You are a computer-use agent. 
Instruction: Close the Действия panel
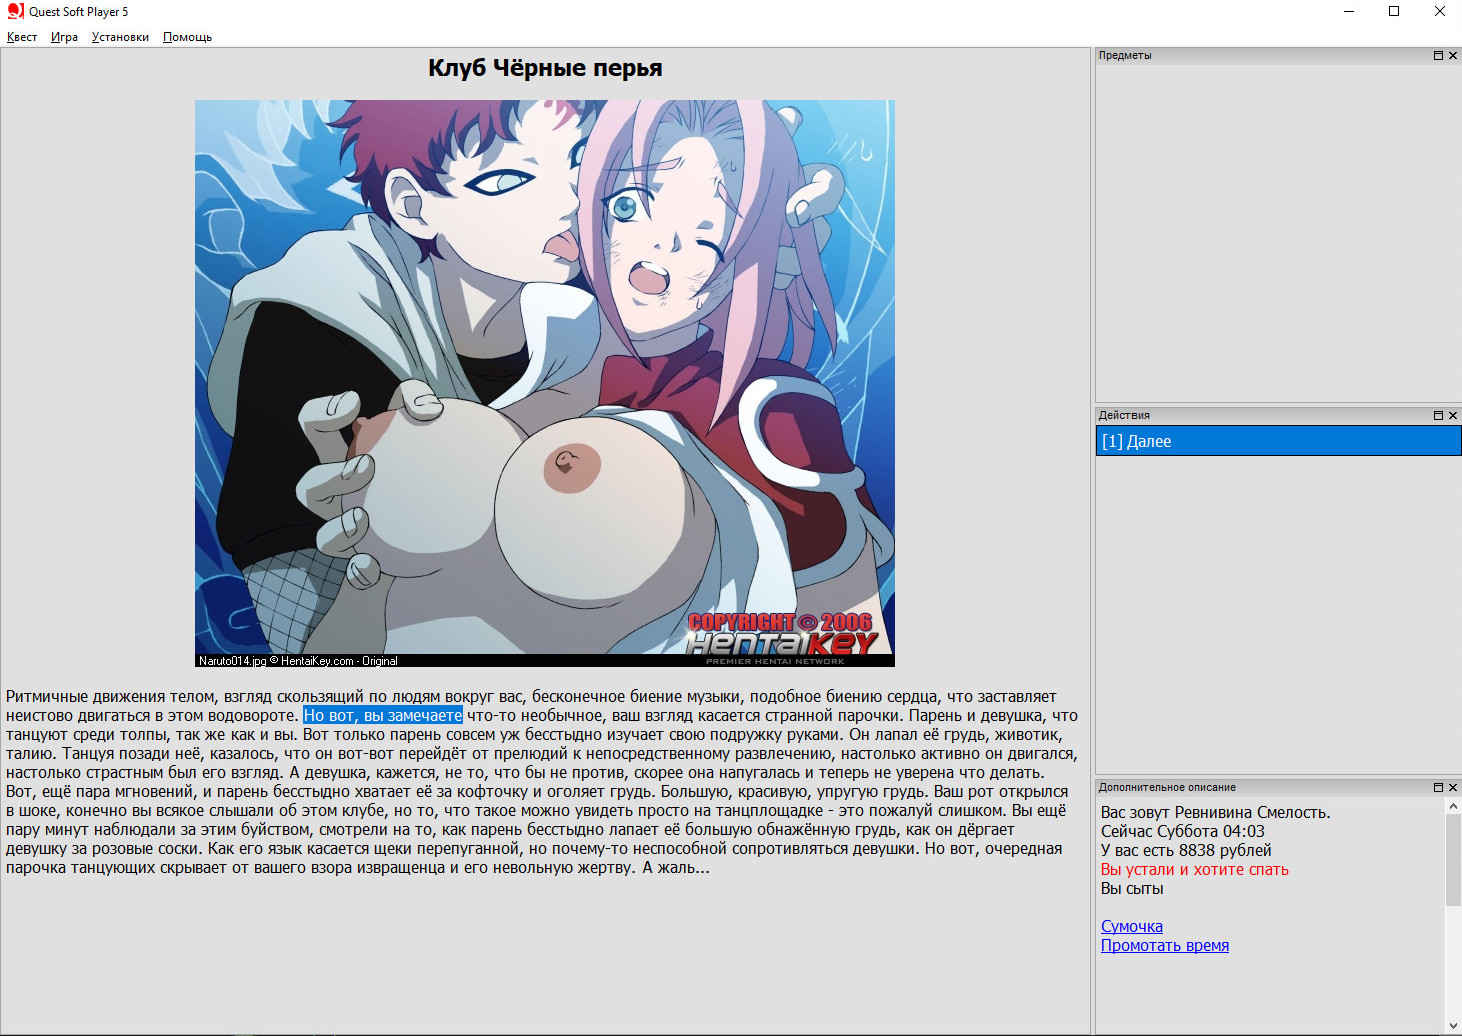[x=1453, y=415]
